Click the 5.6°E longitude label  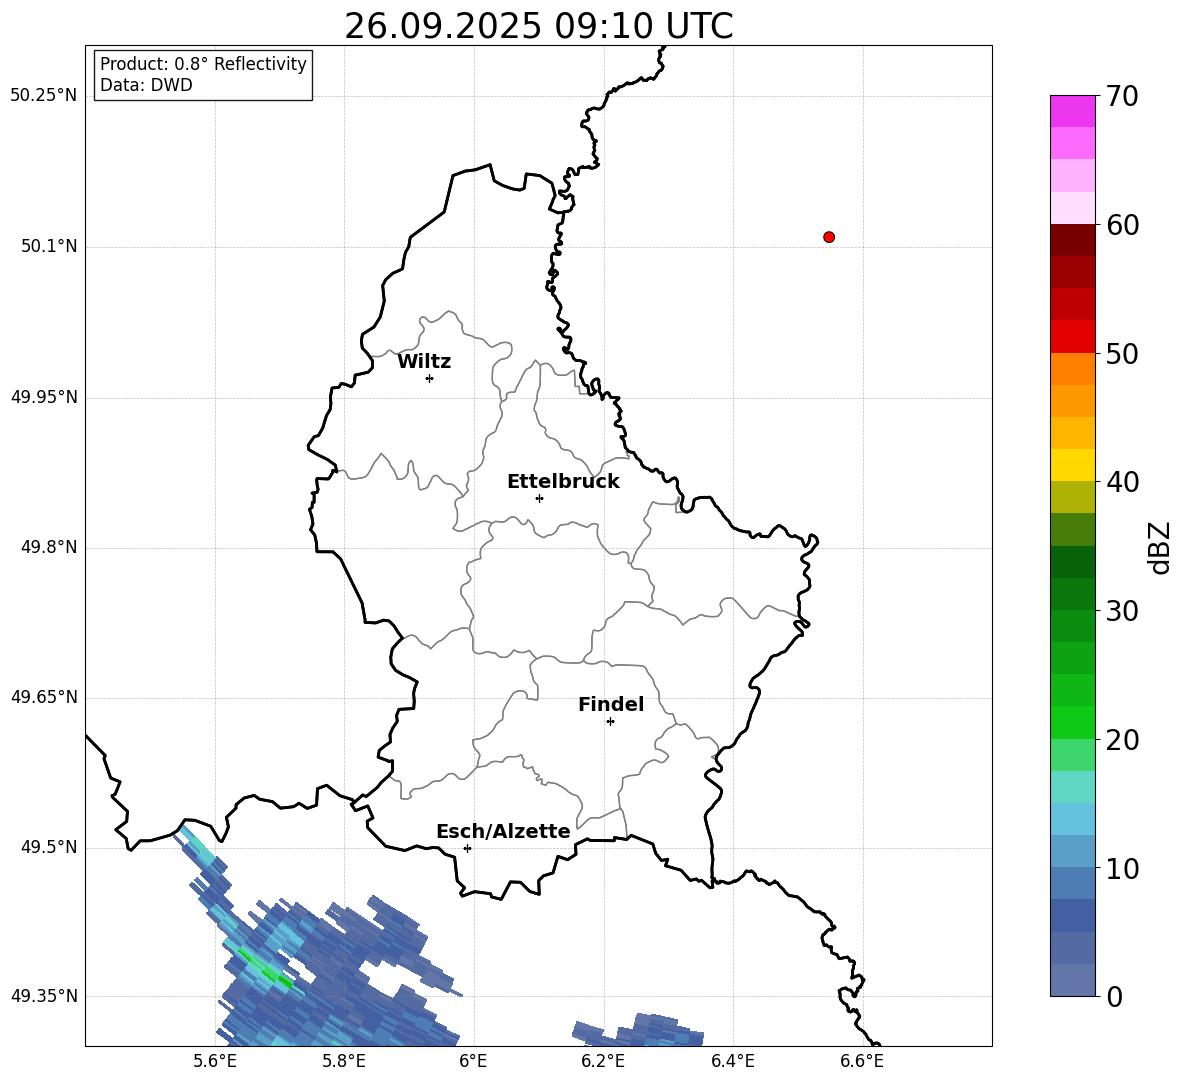click(215, 1061)
